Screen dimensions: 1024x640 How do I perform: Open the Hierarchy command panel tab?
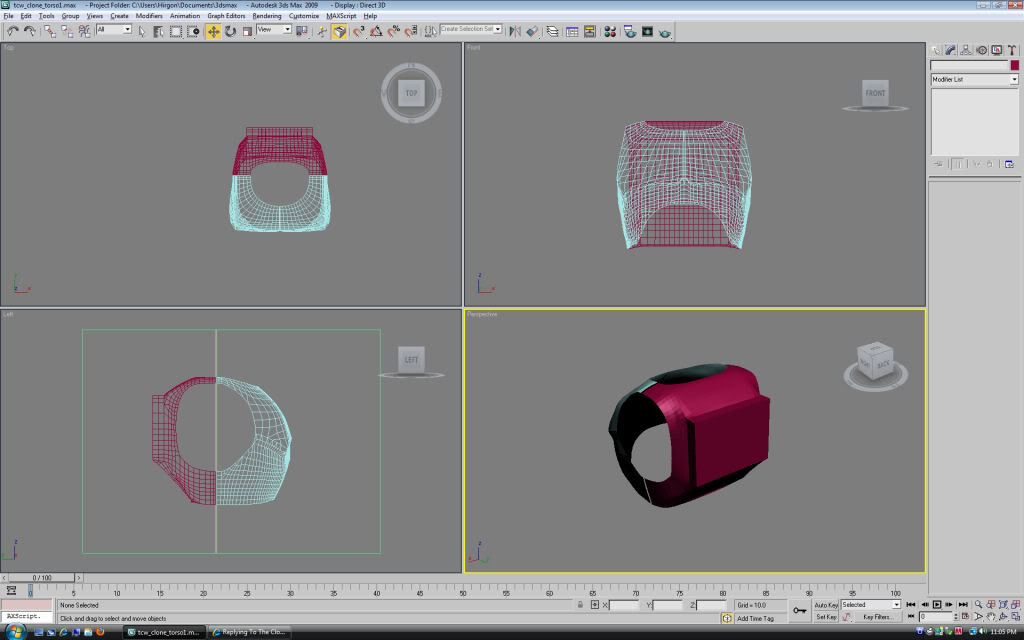click(x=967, y=50)
